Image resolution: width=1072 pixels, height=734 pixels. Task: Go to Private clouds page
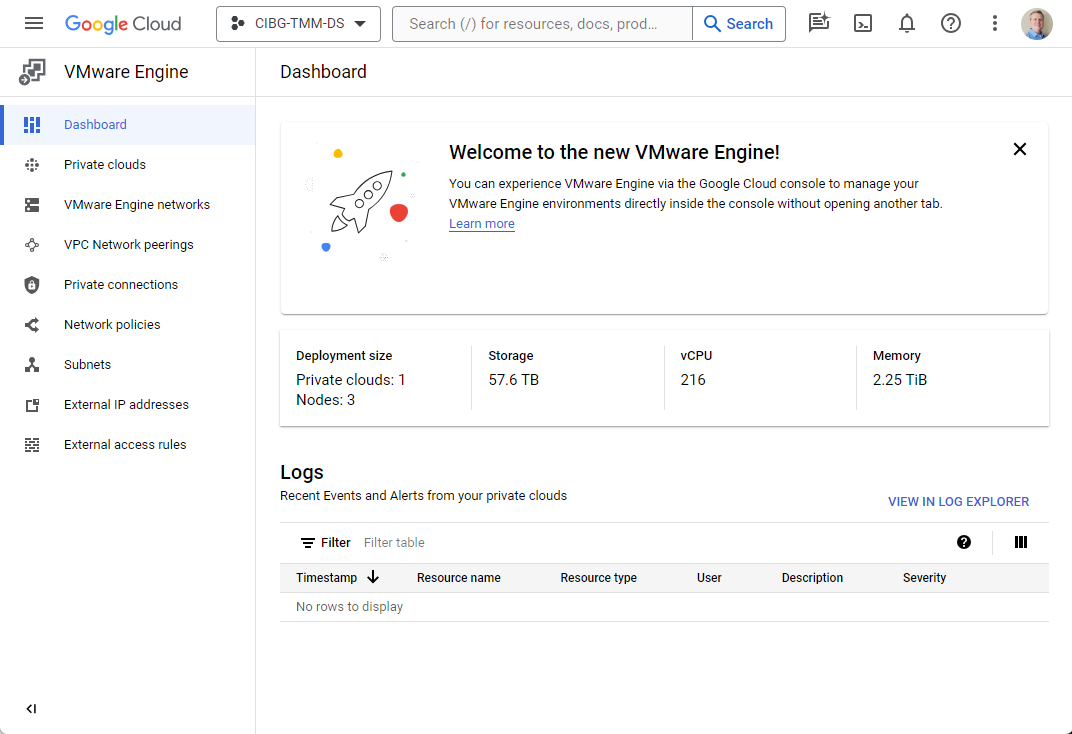point(105,165)
